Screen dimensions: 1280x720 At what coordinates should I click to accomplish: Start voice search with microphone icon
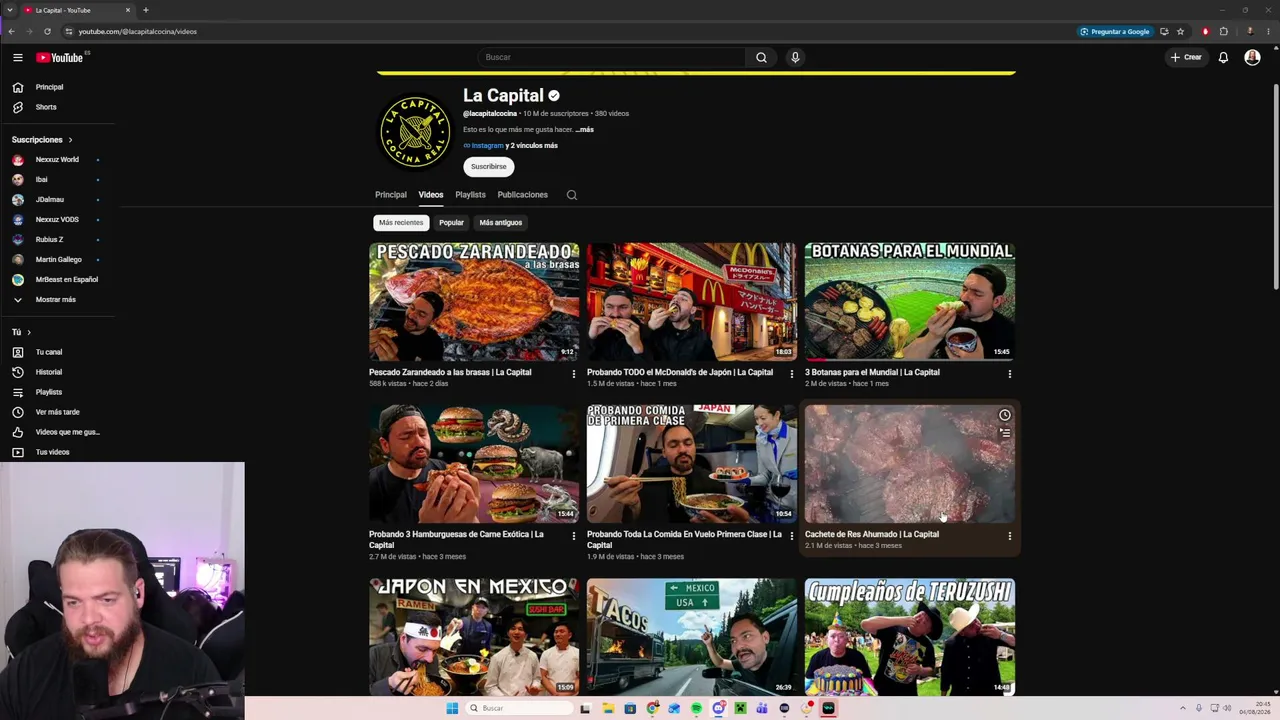click(795, 57)
